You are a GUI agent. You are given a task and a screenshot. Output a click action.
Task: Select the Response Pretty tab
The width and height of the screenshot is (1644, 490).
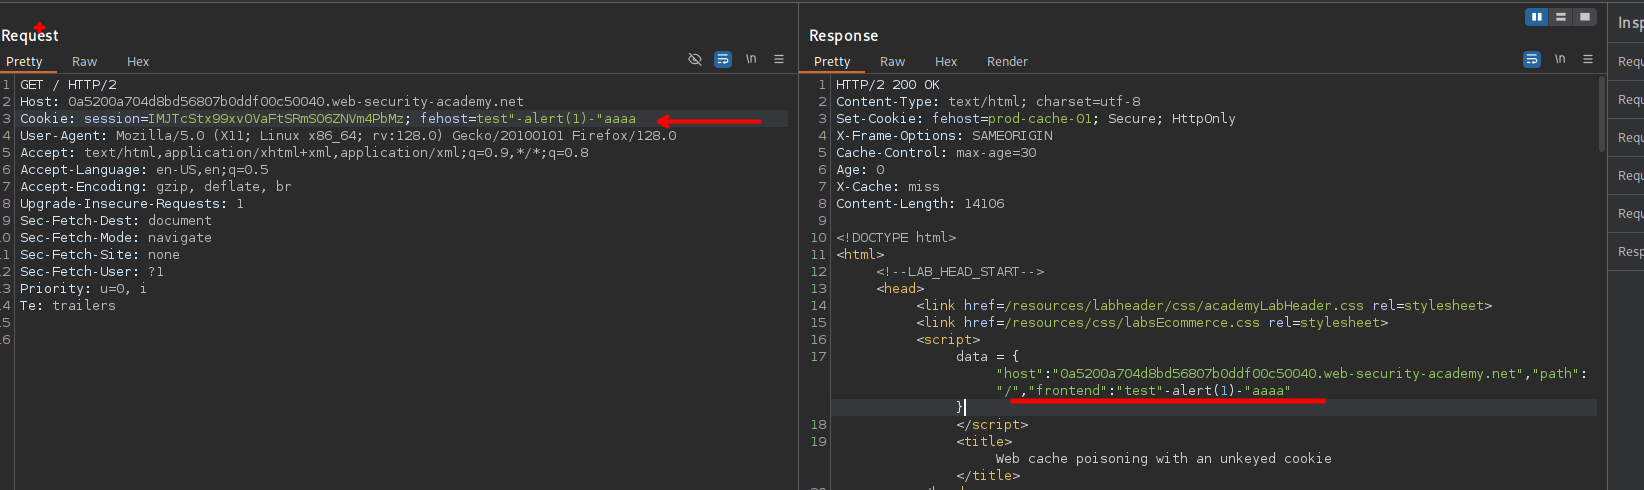(832, 62)
